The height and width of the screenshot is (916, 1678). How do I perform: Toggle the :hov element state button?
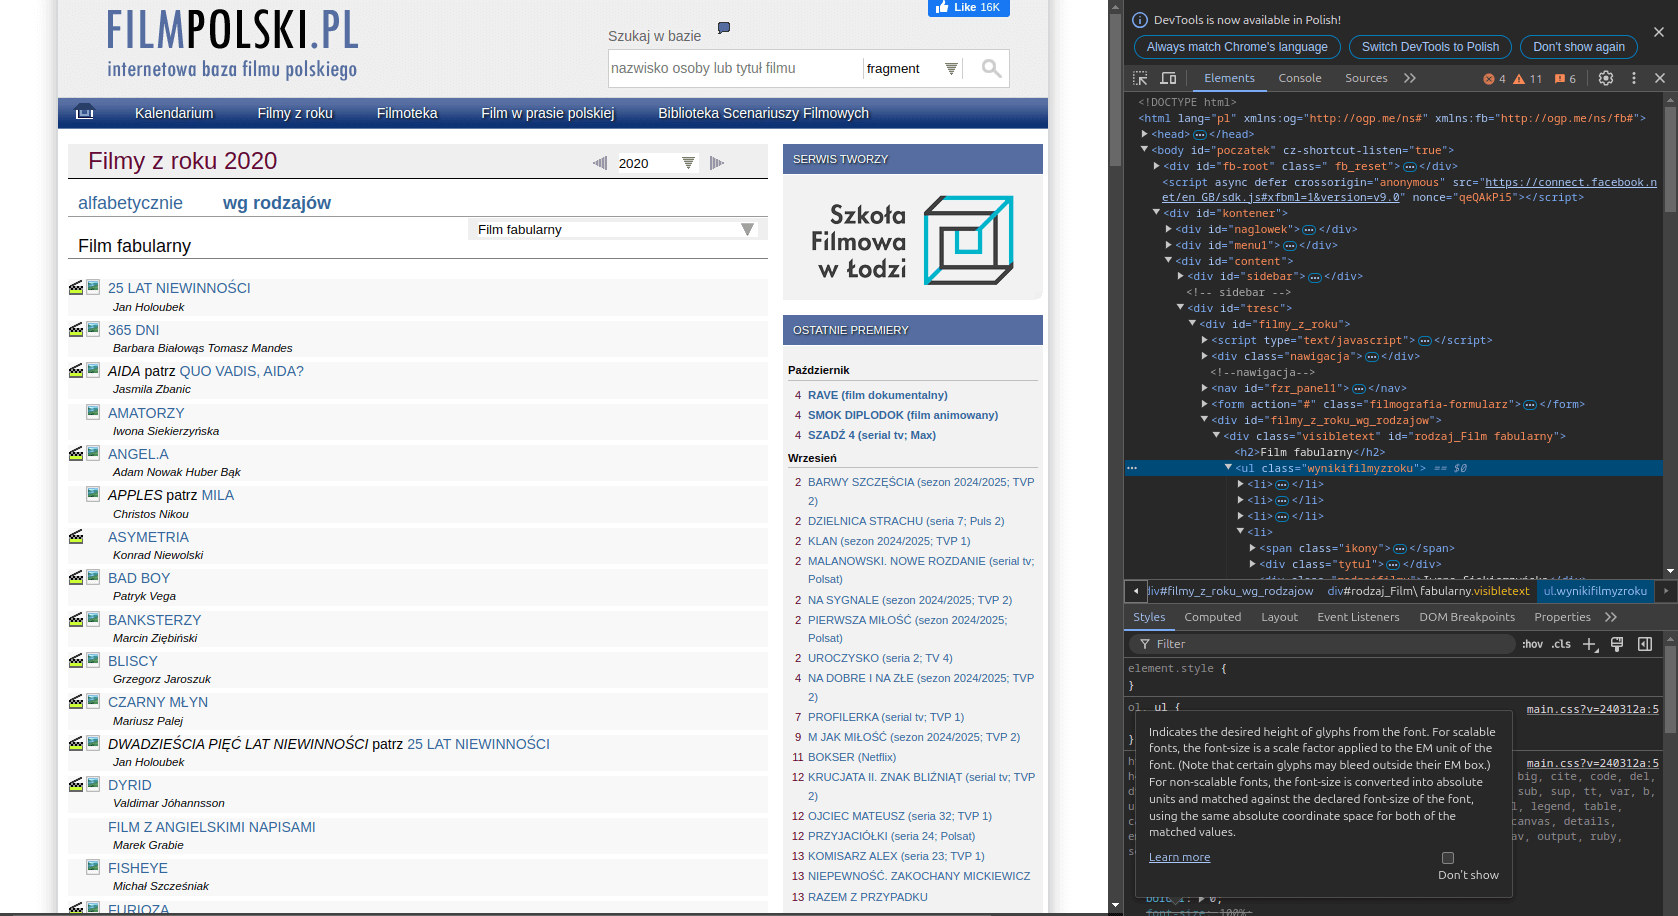[1532, 644]
